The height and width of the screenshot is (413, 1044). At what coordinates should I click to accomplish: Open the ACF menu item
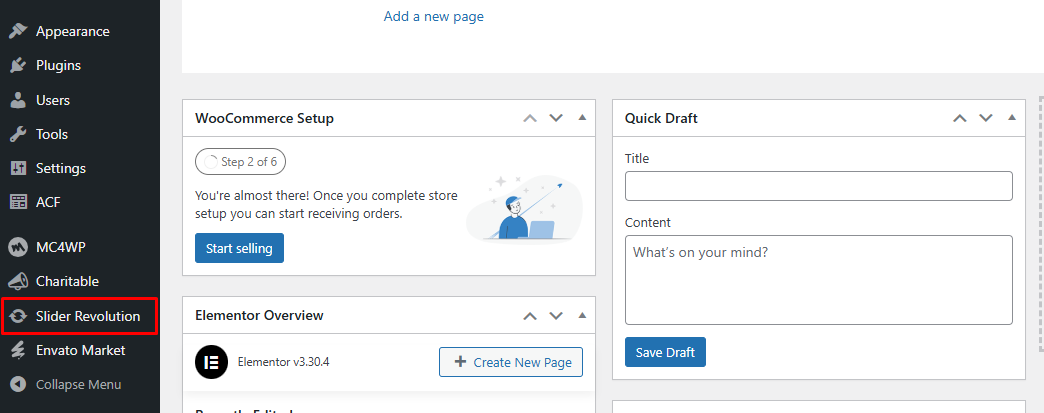[48, 202]
